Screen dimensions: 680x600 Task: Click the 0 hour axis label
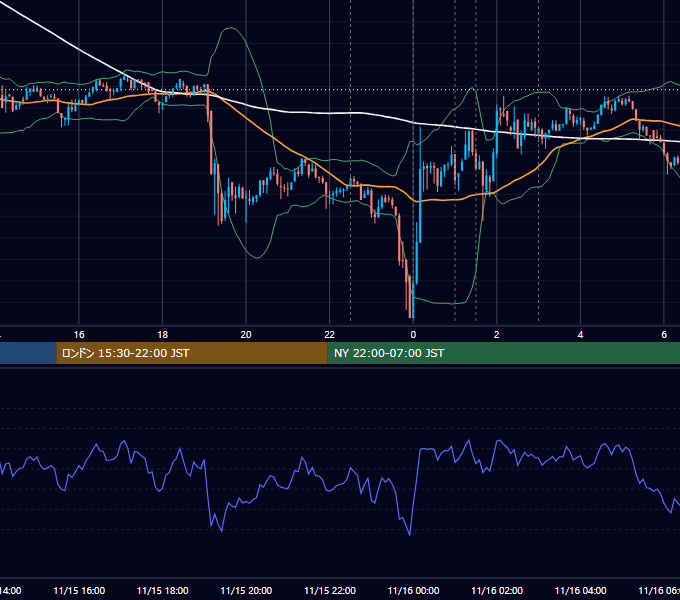[413, 335]
